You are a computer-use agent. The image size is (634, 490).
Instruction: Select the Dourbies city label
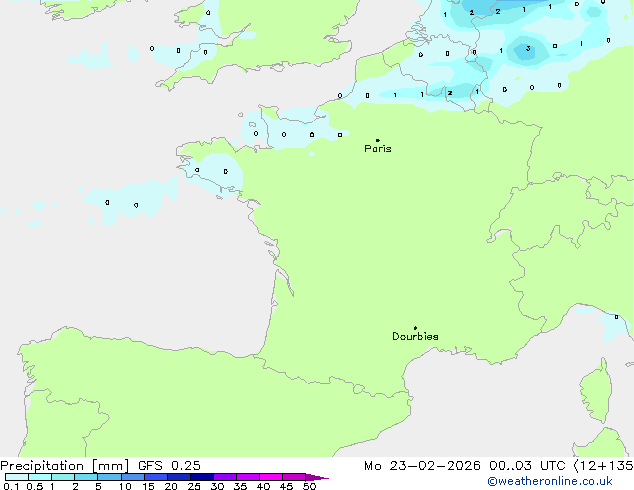pyautogui.click(x=415, y=336)
